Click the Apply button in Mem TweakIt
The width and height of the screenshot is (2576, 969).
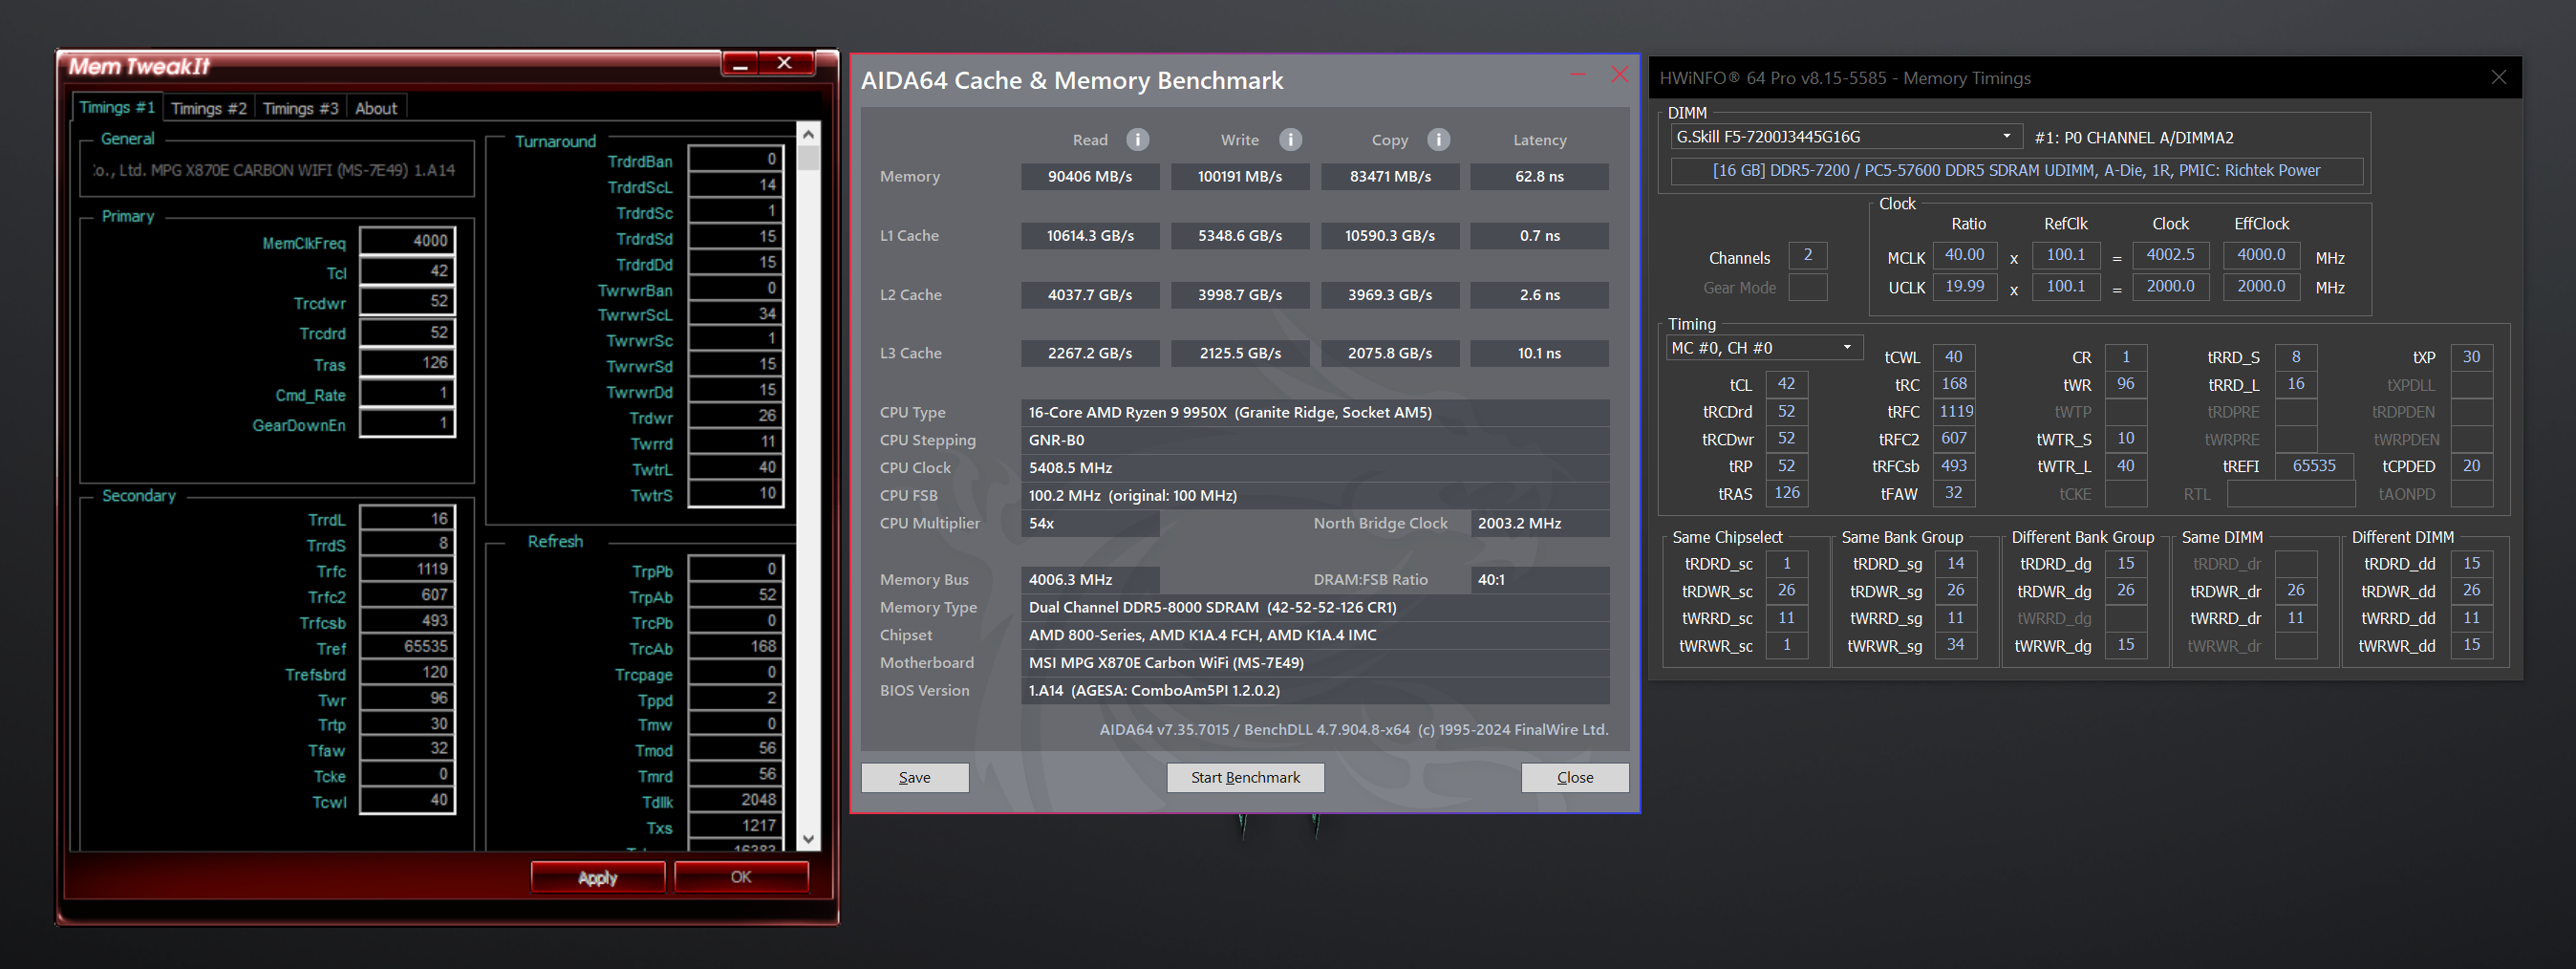(x=597, y=877)
